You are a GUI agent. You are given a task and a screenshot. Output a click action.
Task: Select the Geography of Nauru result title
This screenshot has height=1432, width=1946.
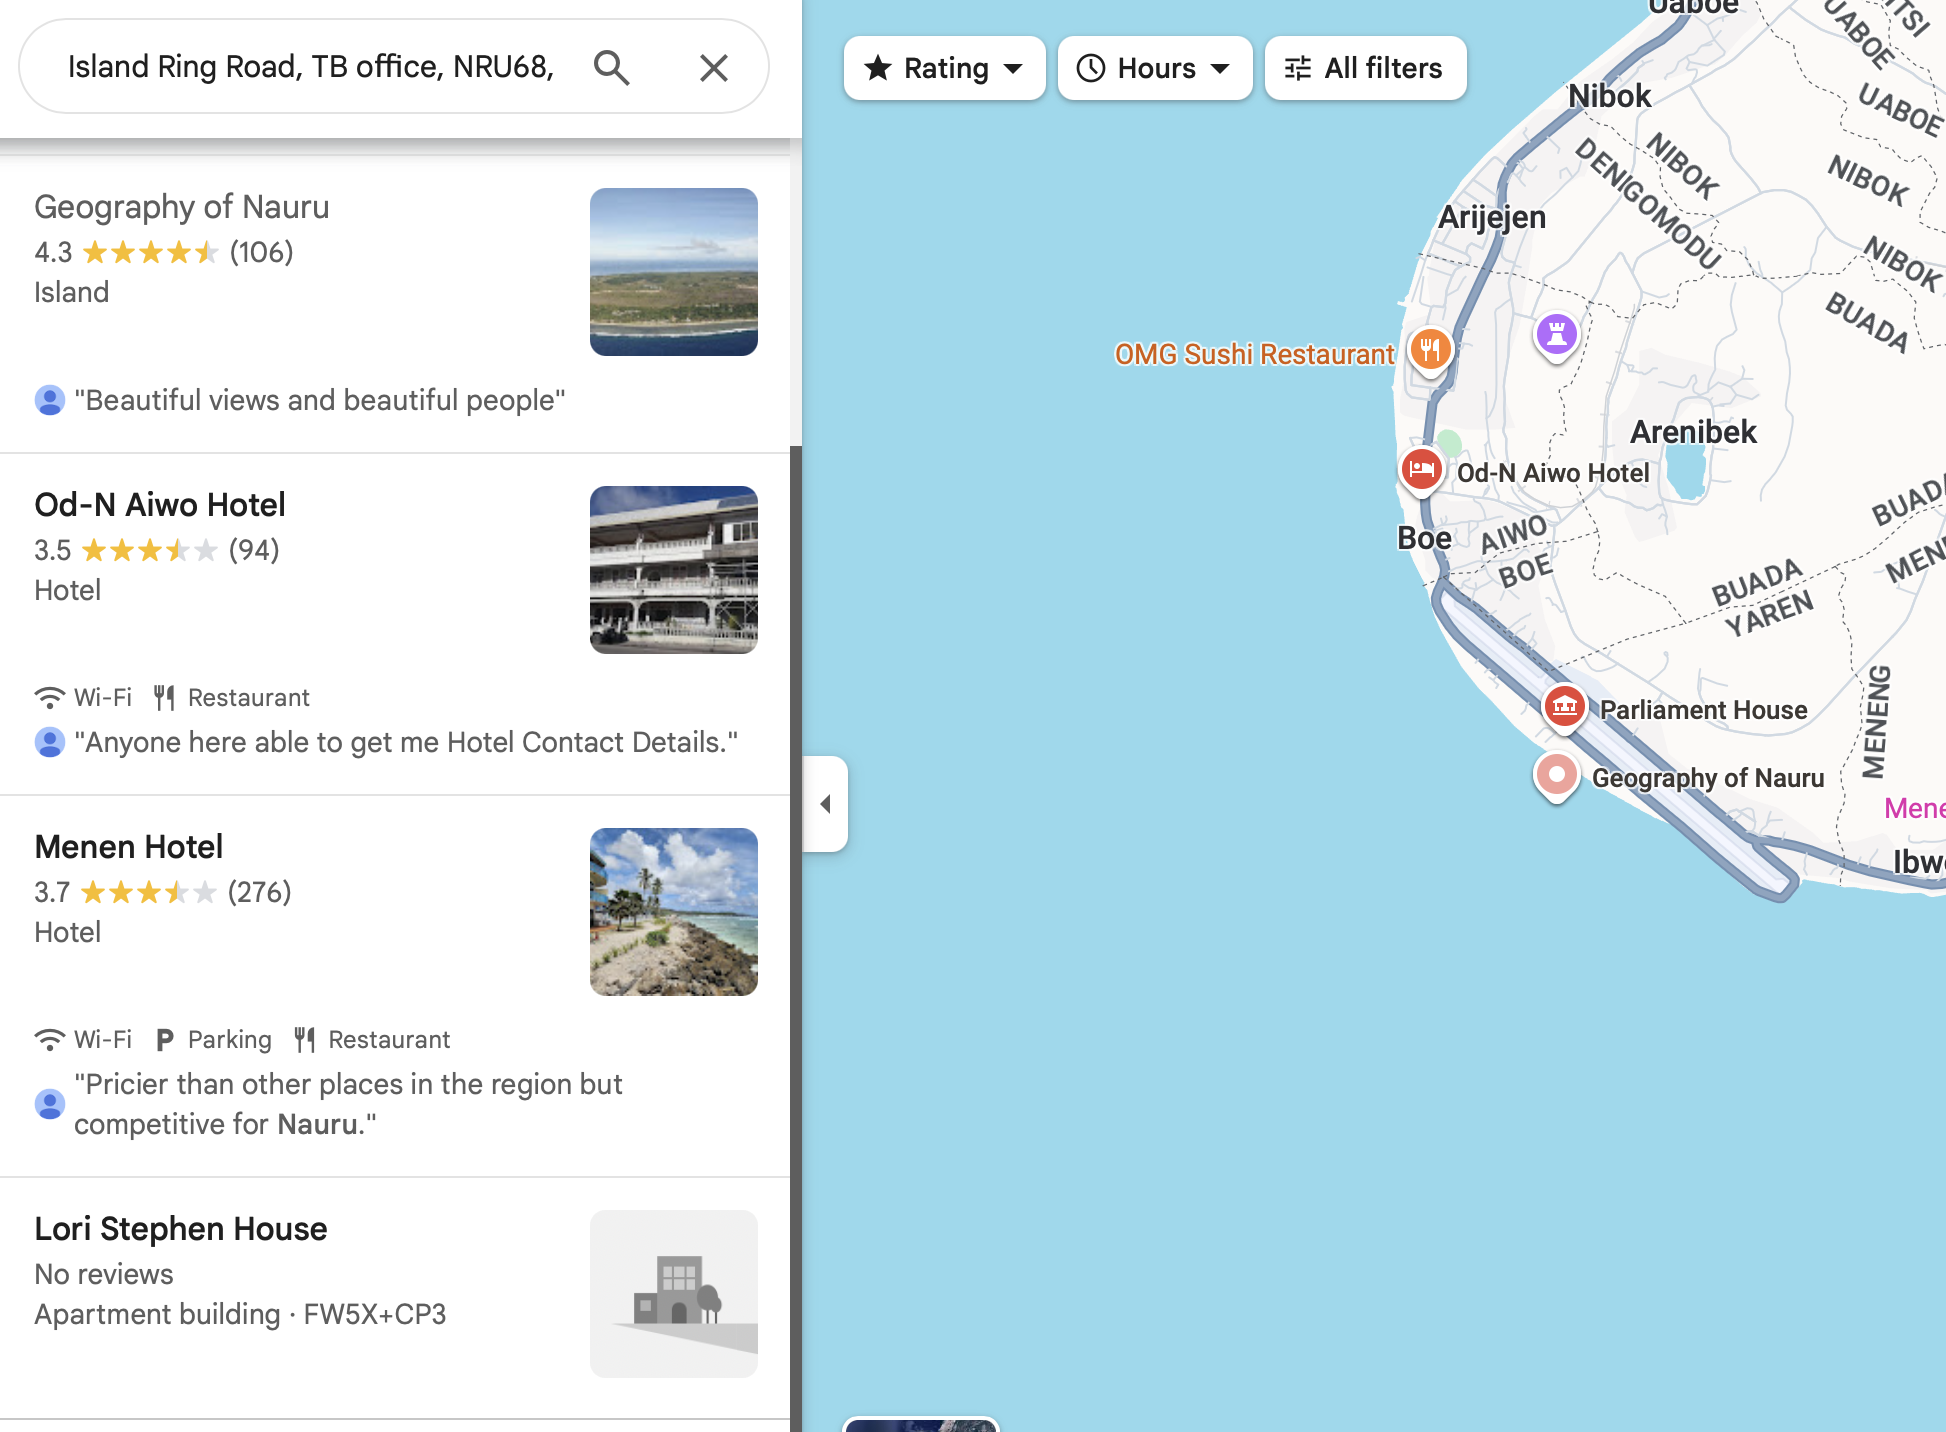(182, 207)
